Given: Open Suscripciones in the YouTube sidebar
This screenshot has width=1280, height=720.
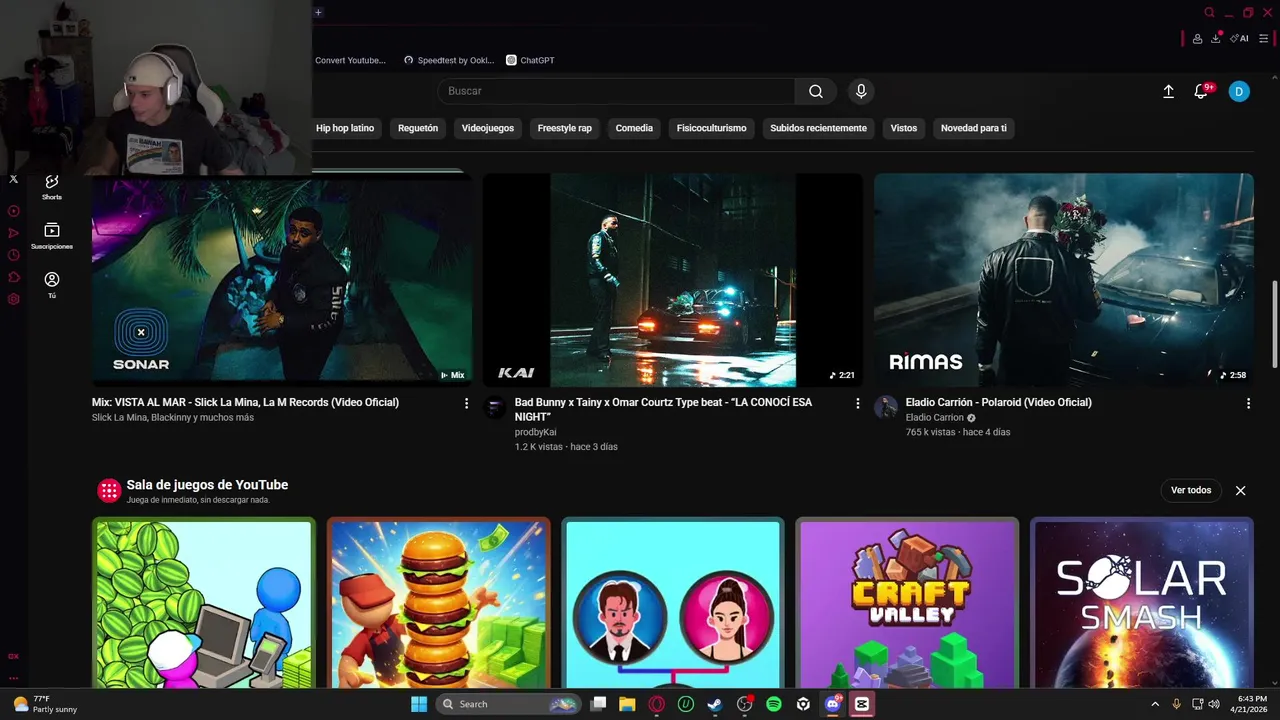Looking at the screenshot, I should tap(52, 236).
